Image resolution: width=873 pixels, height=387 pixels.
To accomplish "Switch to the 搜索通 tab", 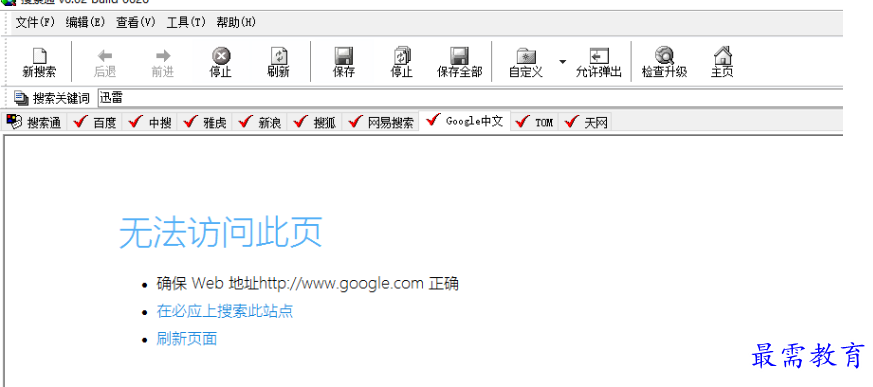I will coord(34,122).
